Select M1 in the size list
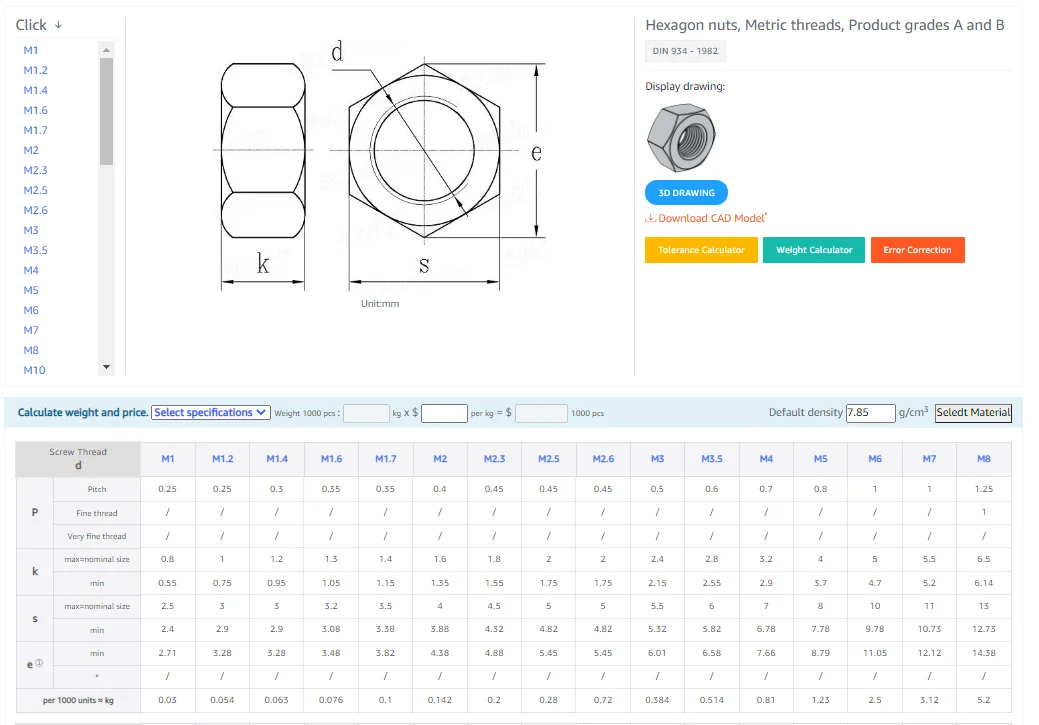 (31, 50)
